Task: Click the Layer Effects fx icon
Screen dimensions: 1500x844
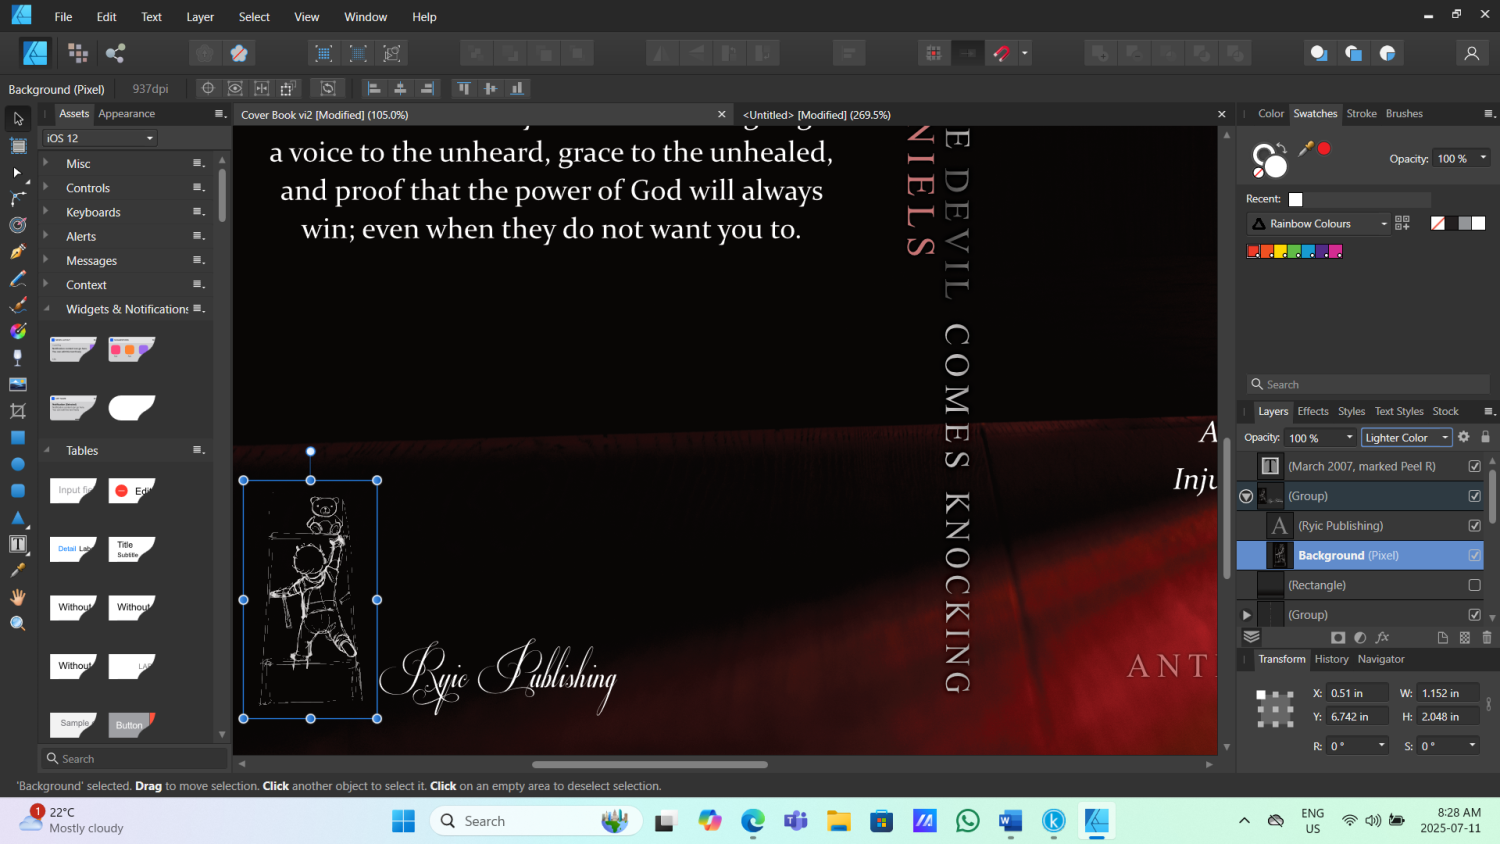Action: pyautogui.click(x=1382, y=637)
